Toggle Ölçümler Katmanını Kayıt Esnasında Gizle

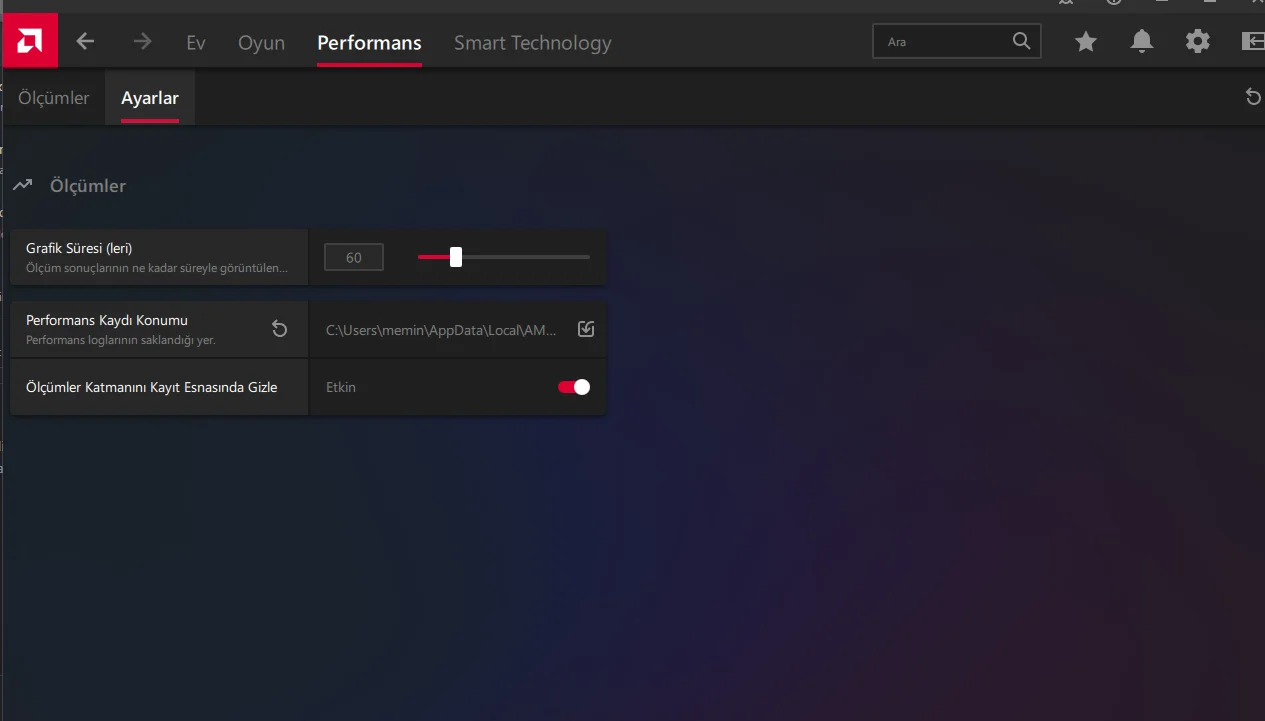click(x=574, y=387)
